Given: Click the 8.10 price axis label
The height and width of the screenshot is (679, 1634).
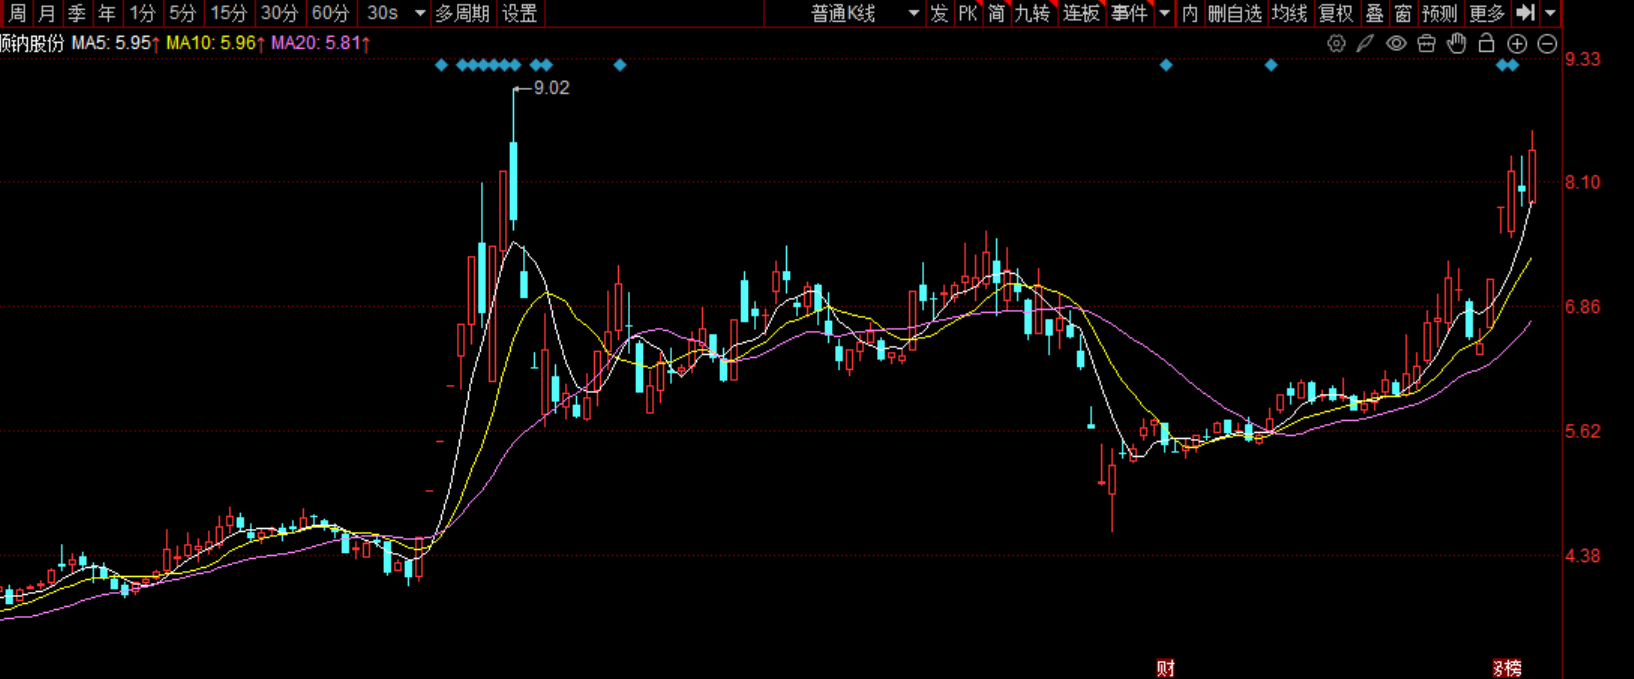Looking at the screenshot, I should [1583, 182].
